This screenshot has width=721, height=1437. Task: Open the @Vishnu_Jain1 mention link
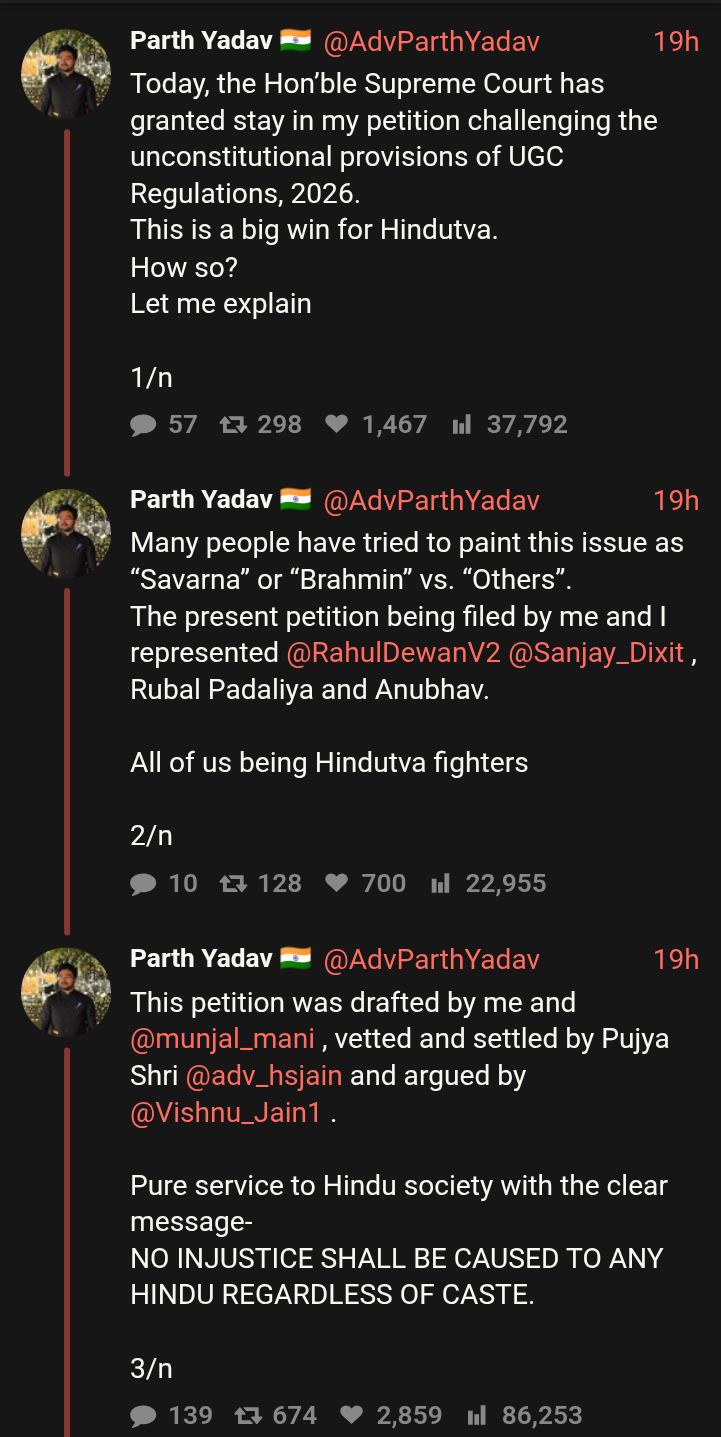pos(226,1113)
